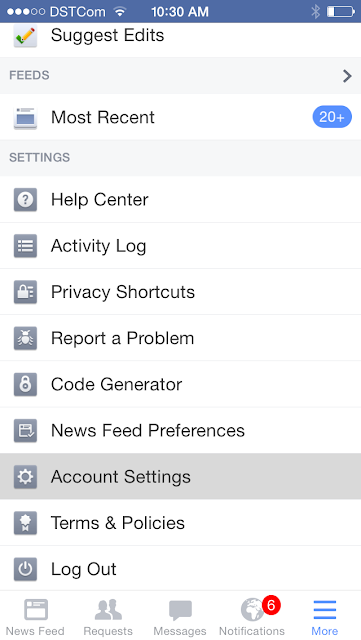361x640 pixels.
Task: Tap the Activity Log list icon
Action: 25,246
